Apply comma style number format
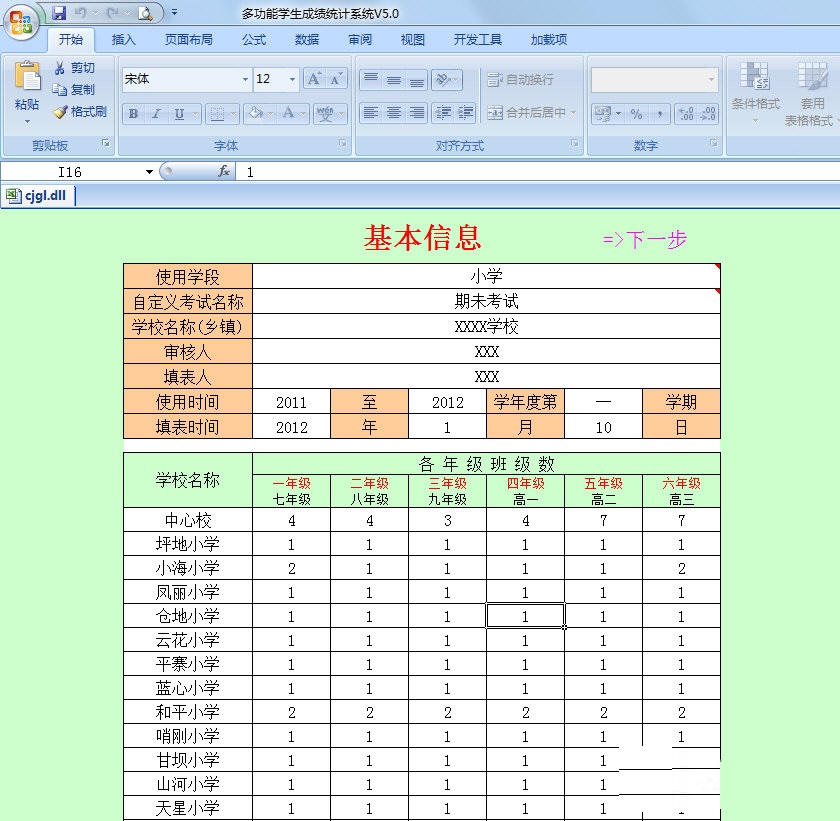Screen dimensions: 840x821 [x=659, y=114]
